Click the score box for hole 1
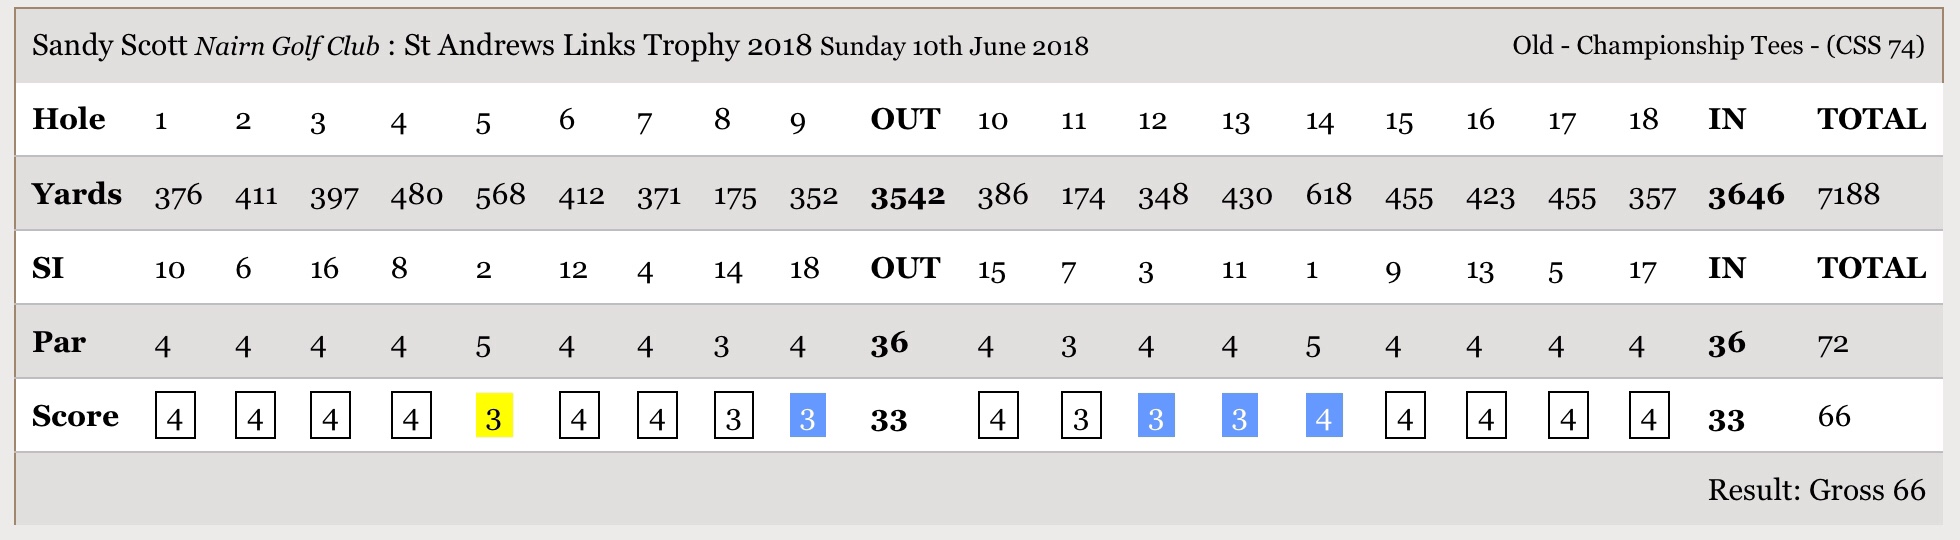 [x=175, y=416]
